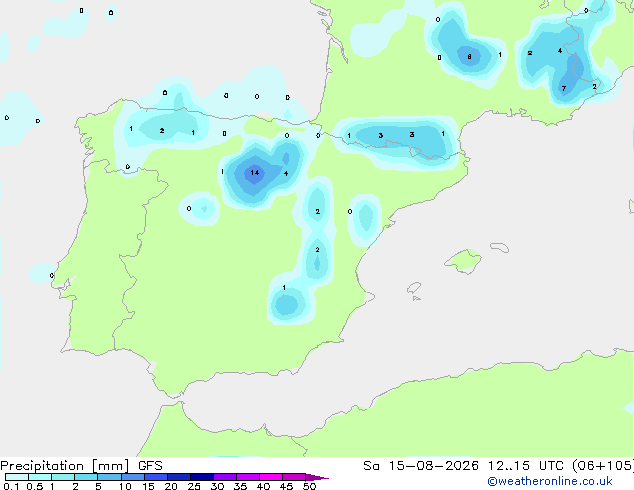Click the 20–25 mm legend color box
The height and width of the screenshot is (490, 634).
(x=179, y=477)
